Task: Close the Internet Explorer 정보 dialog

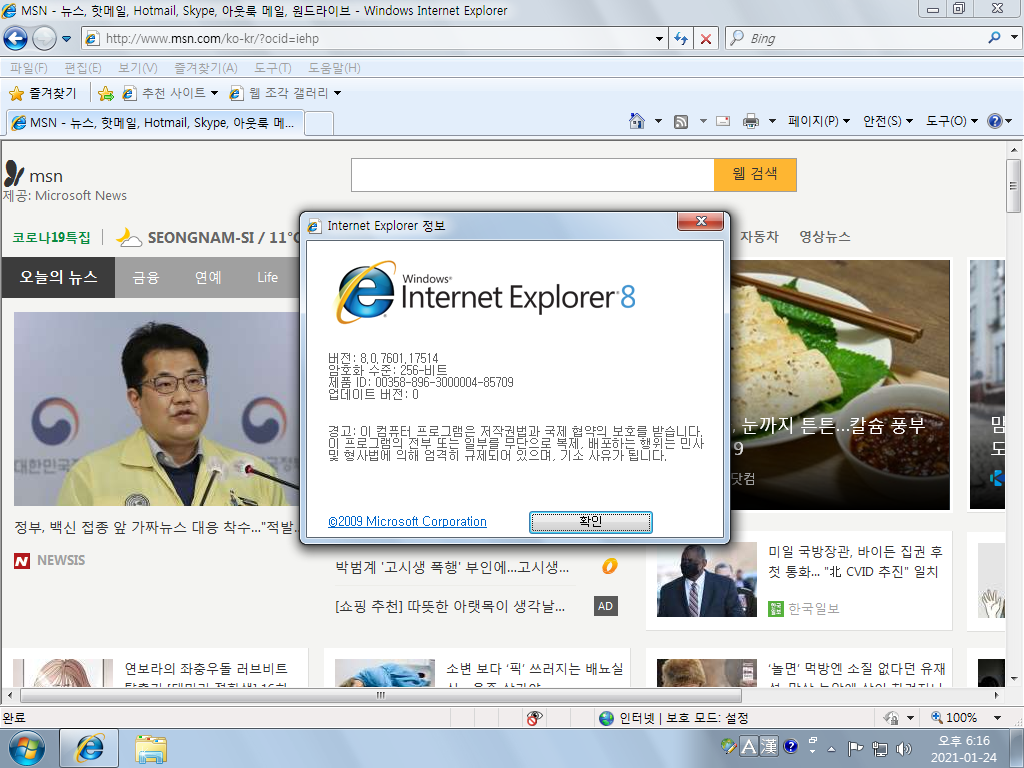Action: point(700,221)
